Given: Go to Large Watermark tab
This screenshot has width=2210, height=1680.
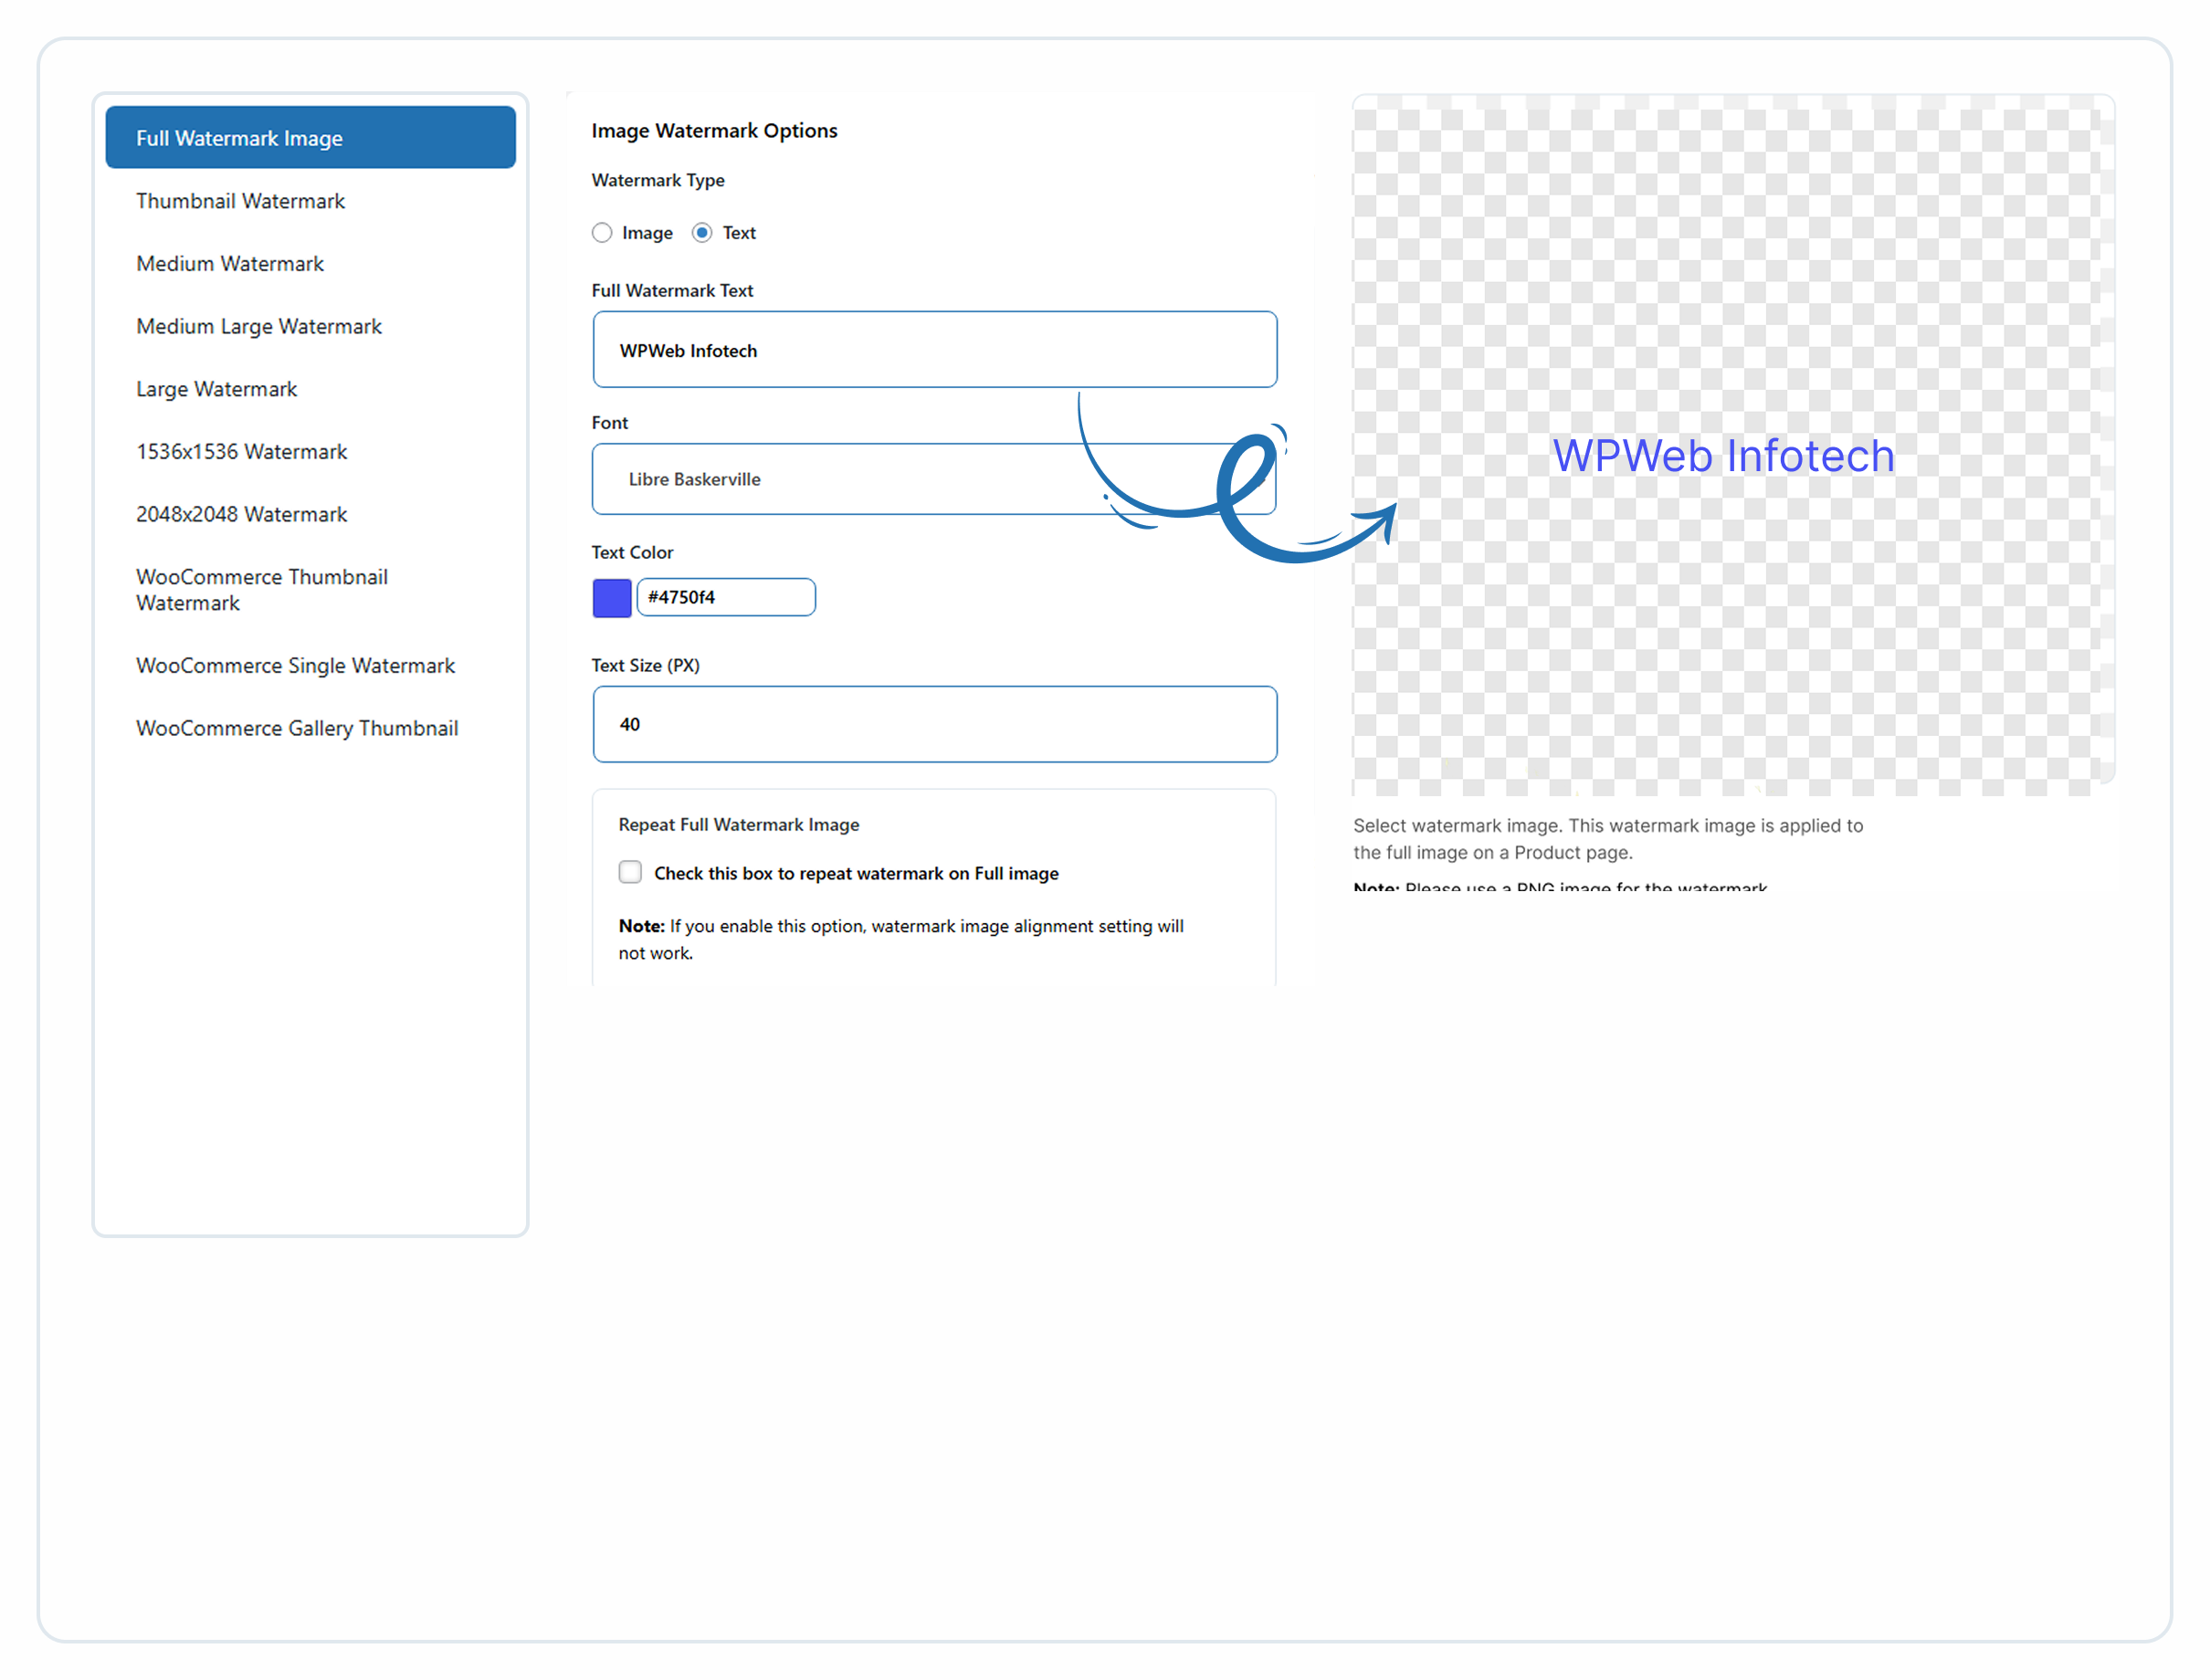Looking at the screenshot, I should pos(216,389).
